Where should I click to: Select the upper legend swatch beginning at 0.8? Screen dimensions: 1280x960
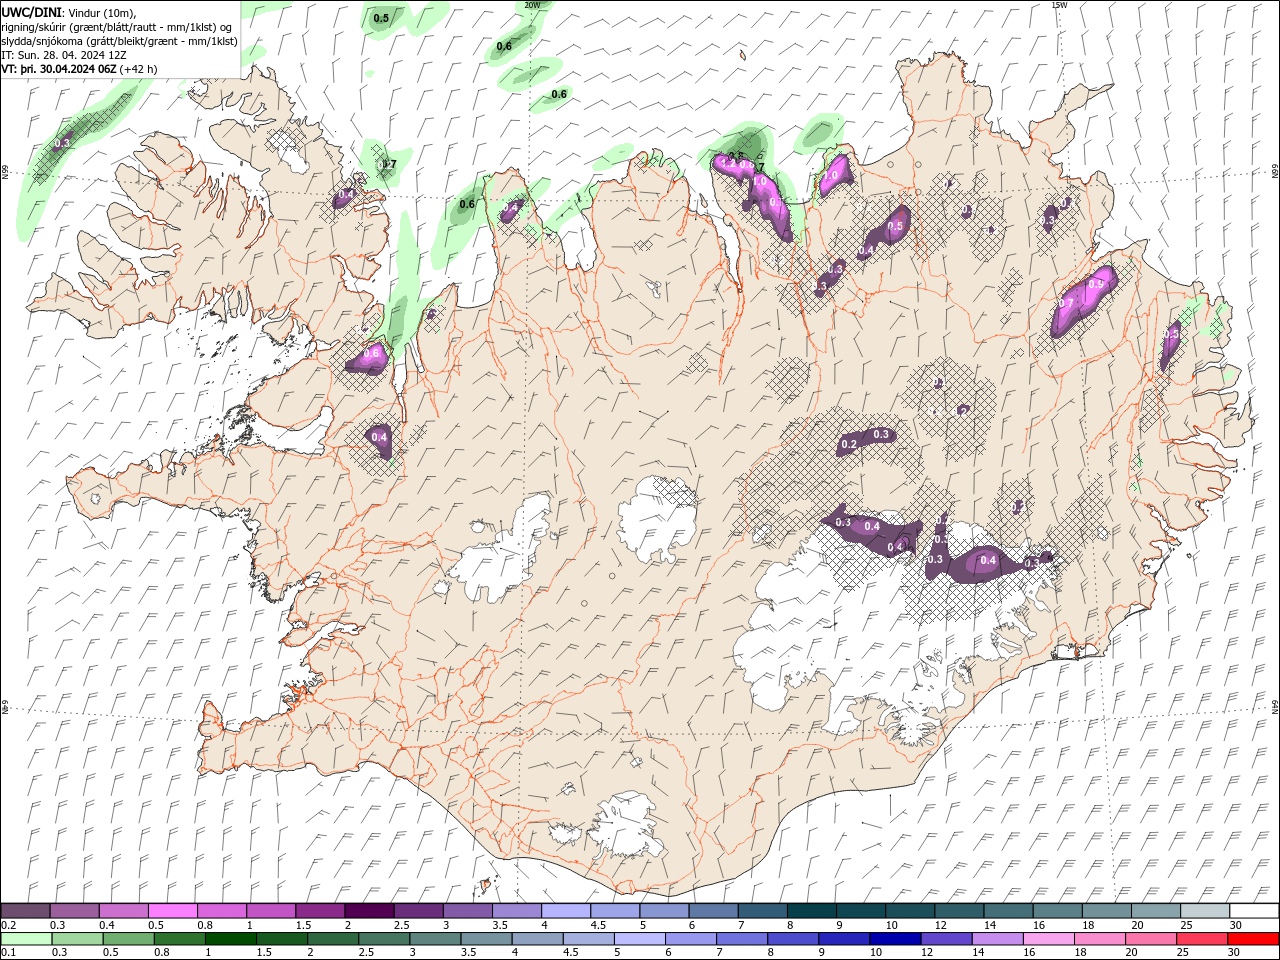click(x=222, y=911)
